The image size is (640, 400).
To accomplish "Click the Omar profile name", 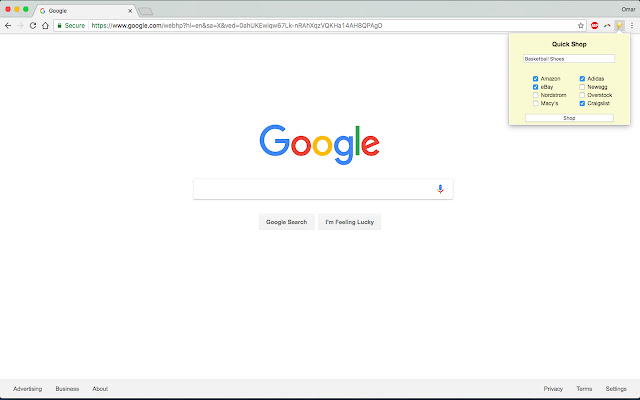I will 628,9.
